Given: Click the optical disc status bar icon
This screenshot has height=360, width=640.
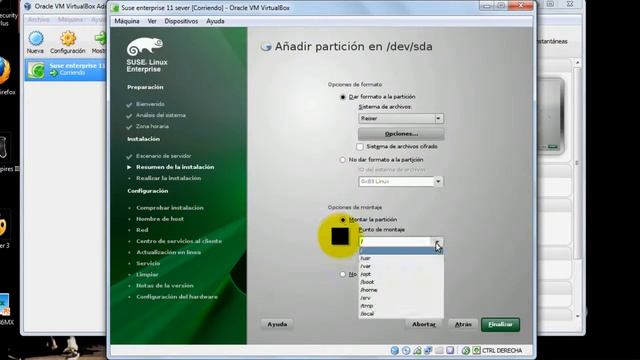Looking at the screenshot, I should click(406, 351).
